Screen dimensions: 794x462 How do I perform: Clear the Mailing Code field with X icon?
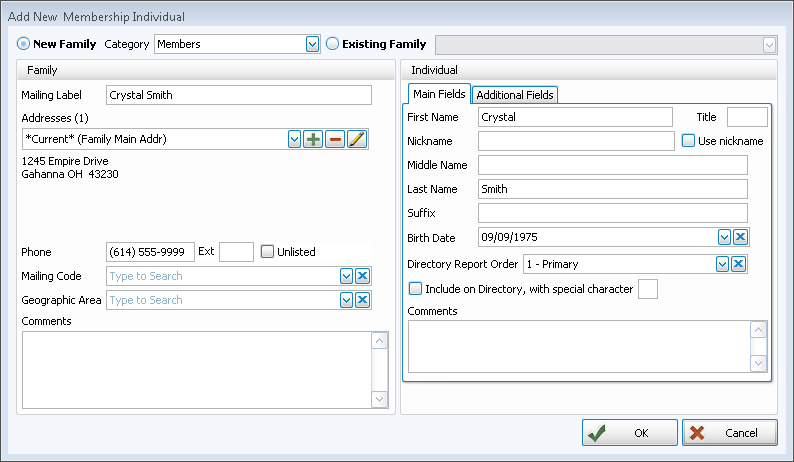point(362,276)
